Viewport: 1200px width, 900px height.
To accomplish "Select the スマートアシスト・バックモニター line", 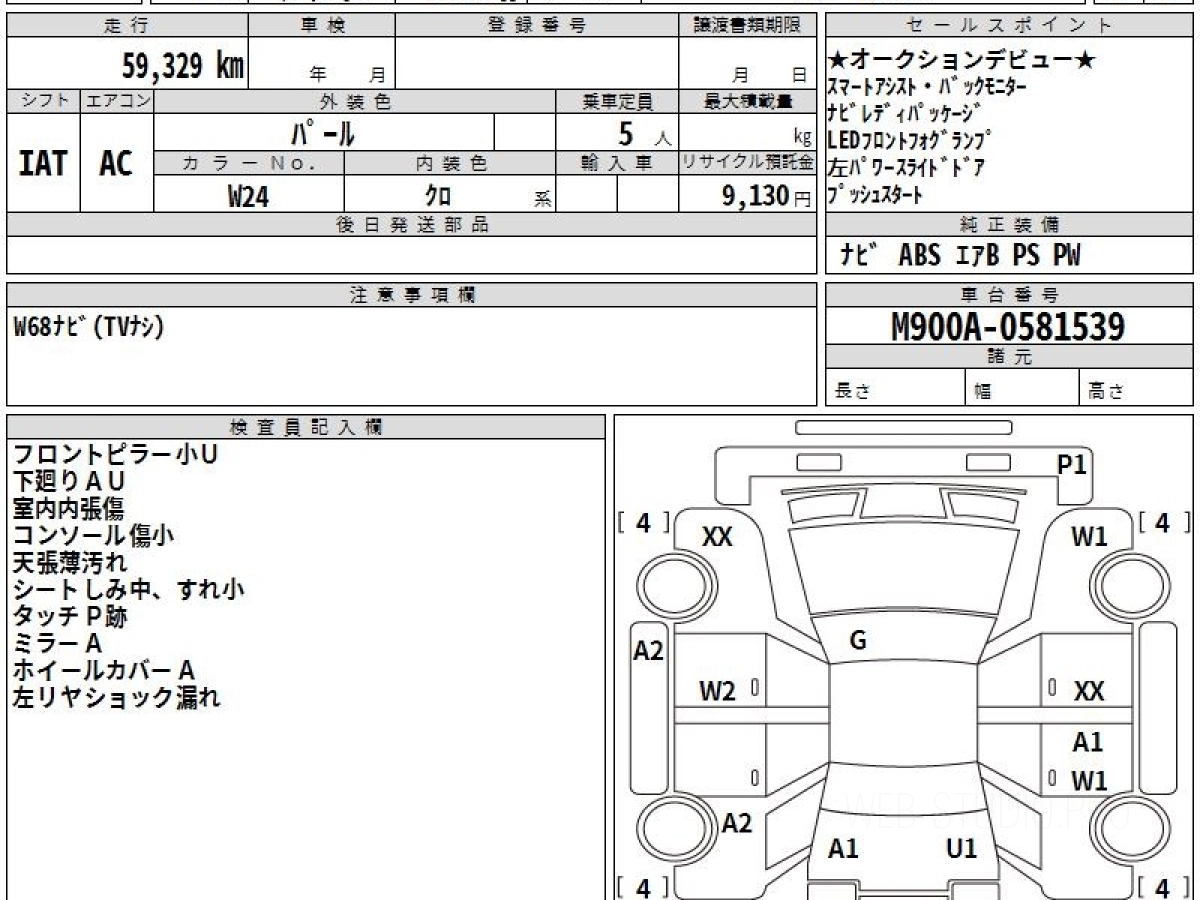I will click(x=927, y=87).
